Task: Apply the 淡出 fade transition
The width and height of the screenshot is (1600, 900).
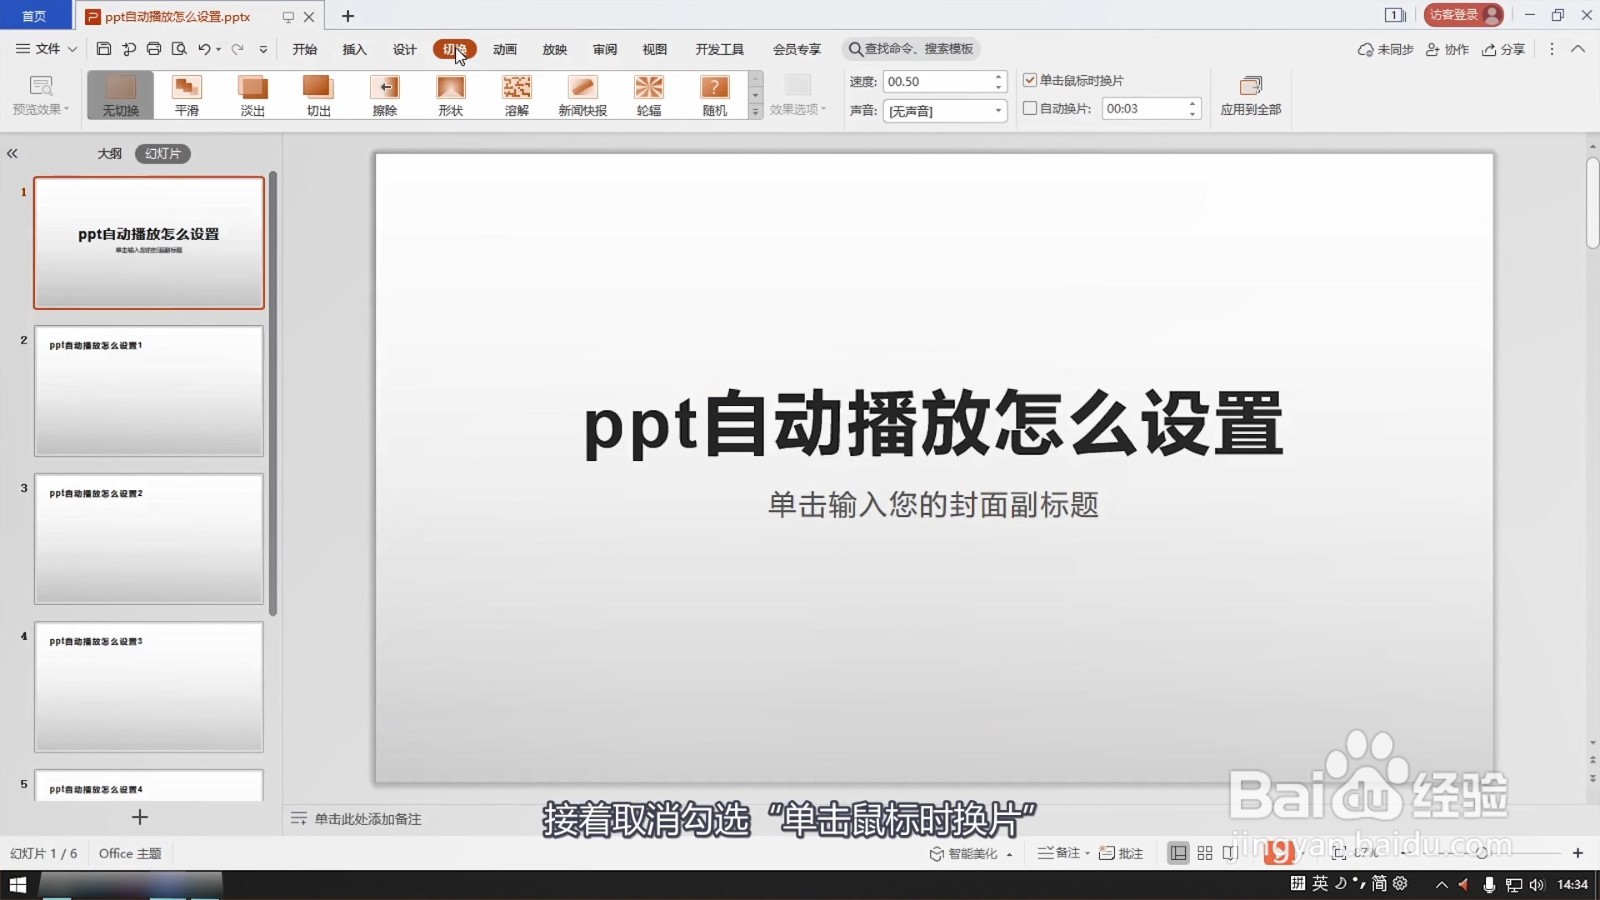Action: tap(251, 94)
